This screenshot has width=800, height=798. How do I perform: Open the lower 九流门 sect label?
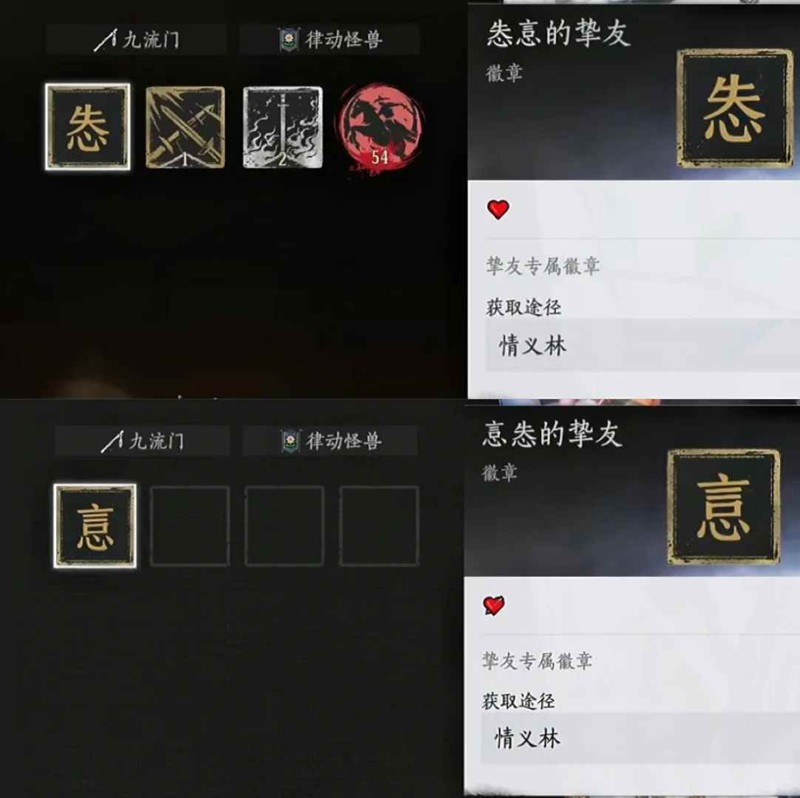click(142, 441)
